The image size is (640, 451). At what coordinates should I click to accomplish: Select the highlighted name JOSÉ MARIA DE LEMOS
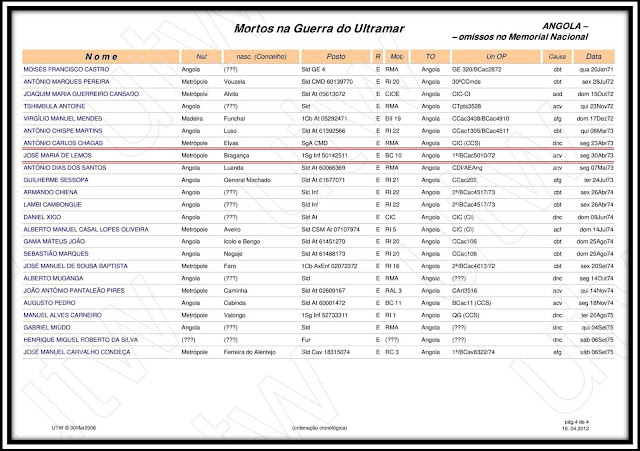tap(57, 156)
